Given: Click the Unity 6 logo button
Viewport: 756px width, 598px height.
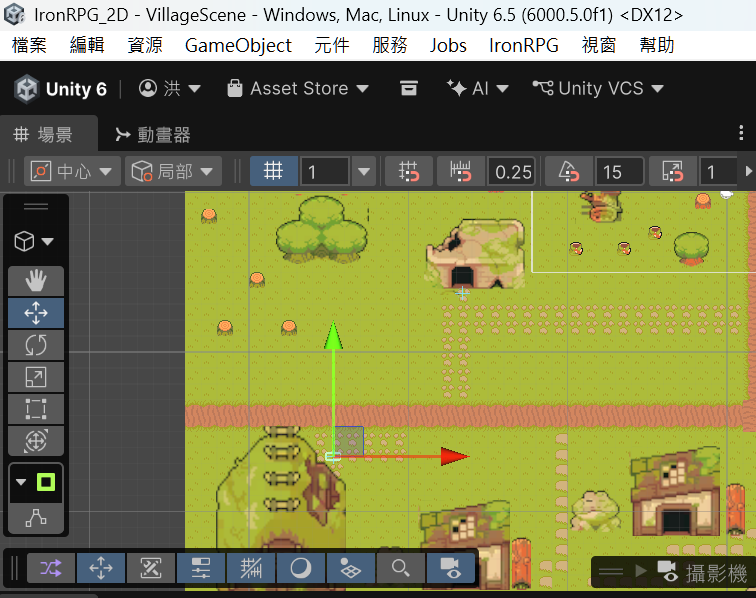Looking at the screenshot, I should 60,89.
